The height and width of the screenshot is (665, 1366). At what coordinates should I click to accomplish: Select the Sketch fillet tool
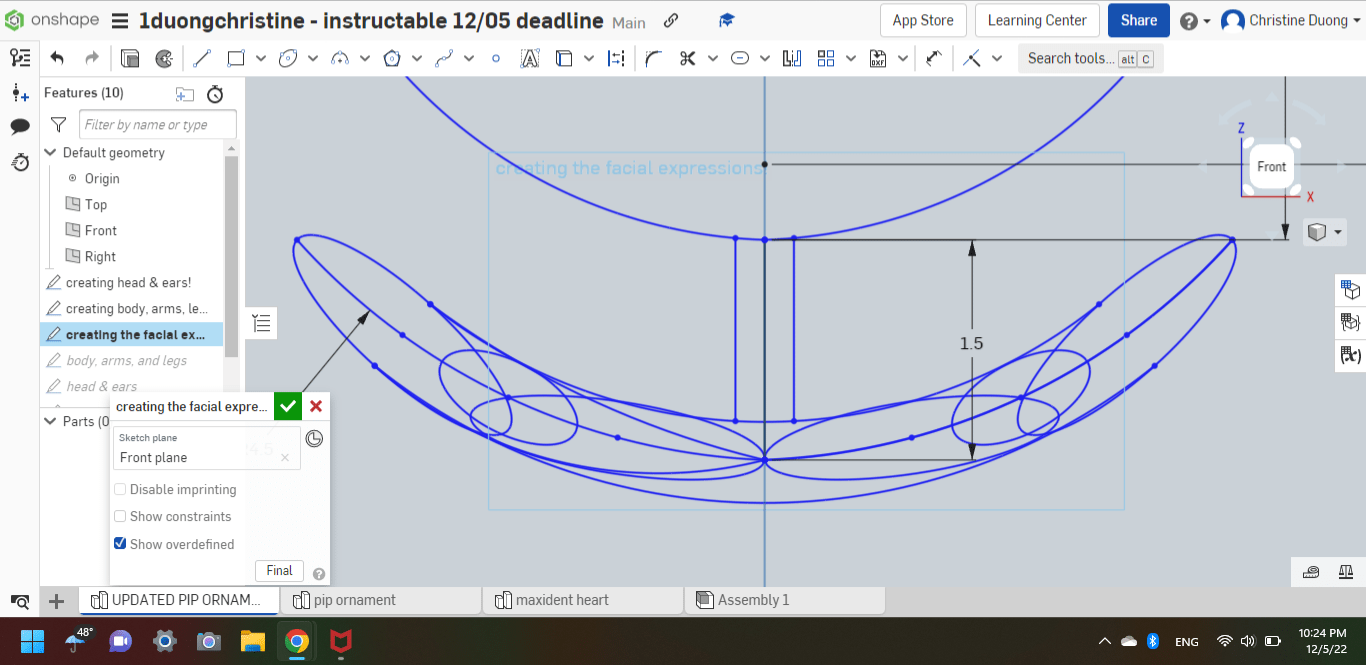(654, 58)
